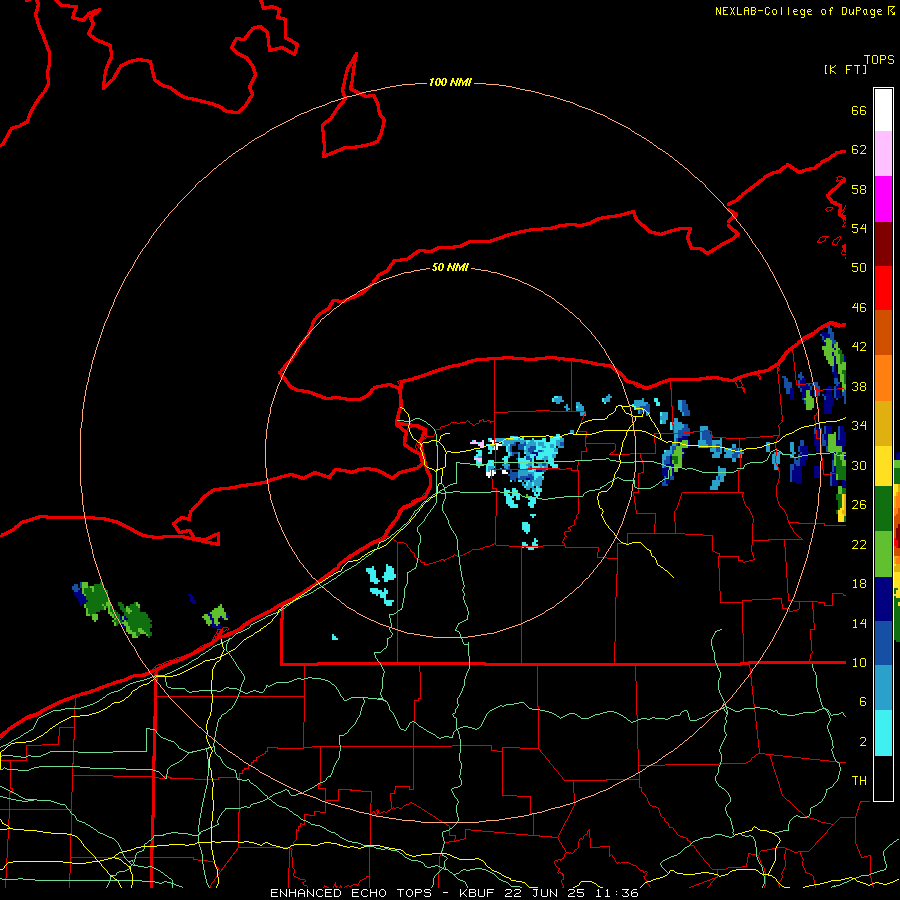Screen dimensions: 900x900
Task: Pick the cyan swatch in the legend
Action: coord(883,733)
